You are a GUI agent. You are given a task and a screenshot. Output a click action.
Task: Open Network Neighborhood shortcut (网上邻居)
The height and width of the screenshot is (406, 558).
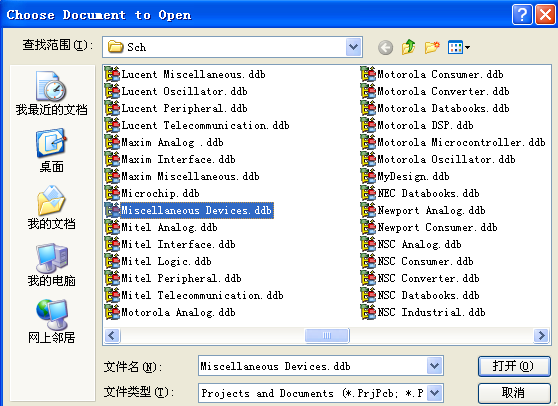coord(51,321)
